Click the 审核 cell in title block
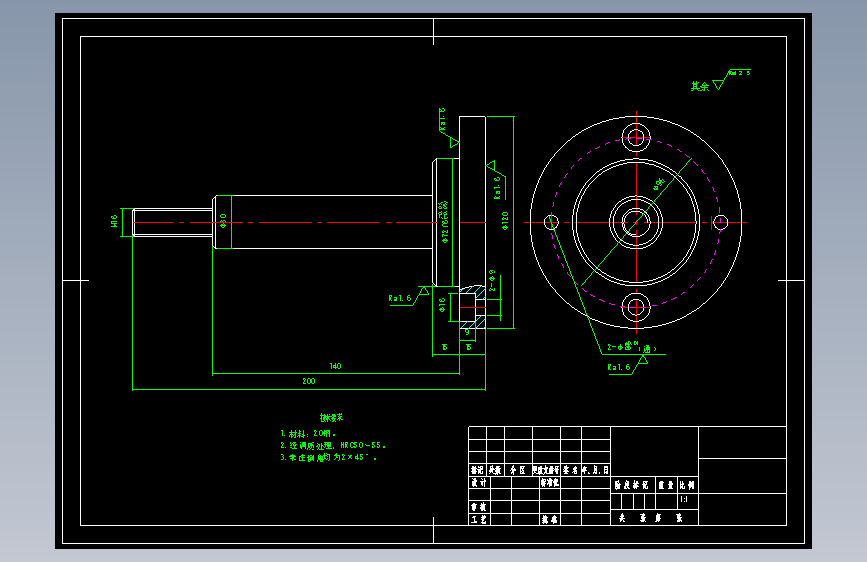 click(x=479, y=507)
